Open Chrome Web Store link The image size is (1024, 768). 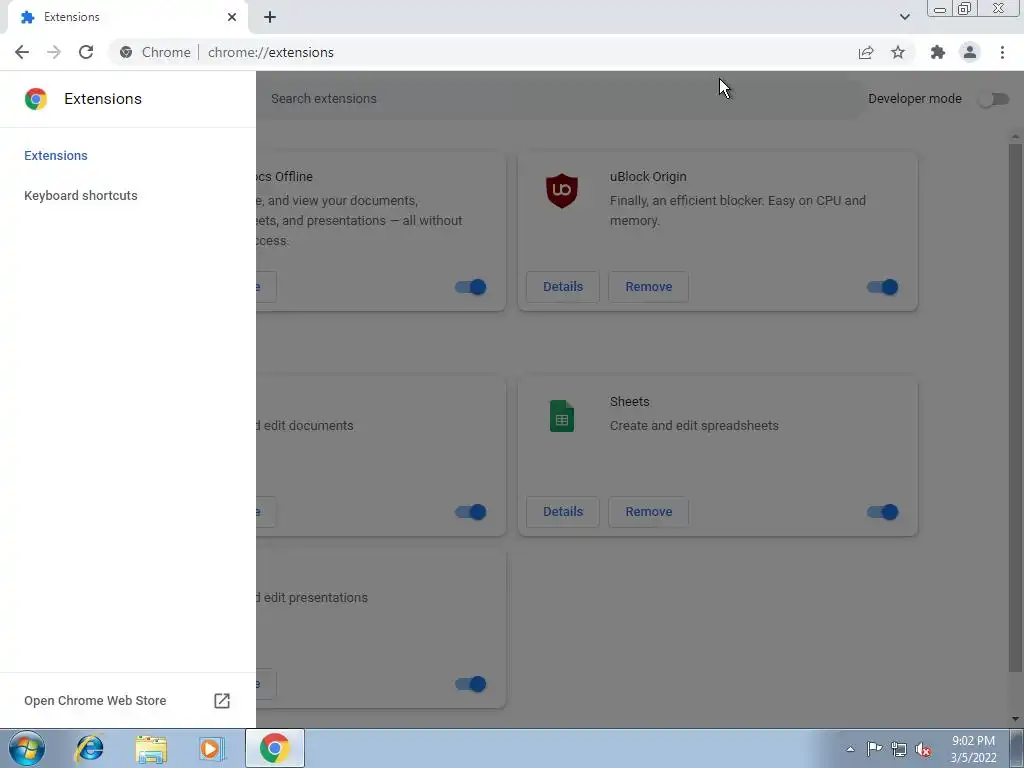(x=95, y=700)
